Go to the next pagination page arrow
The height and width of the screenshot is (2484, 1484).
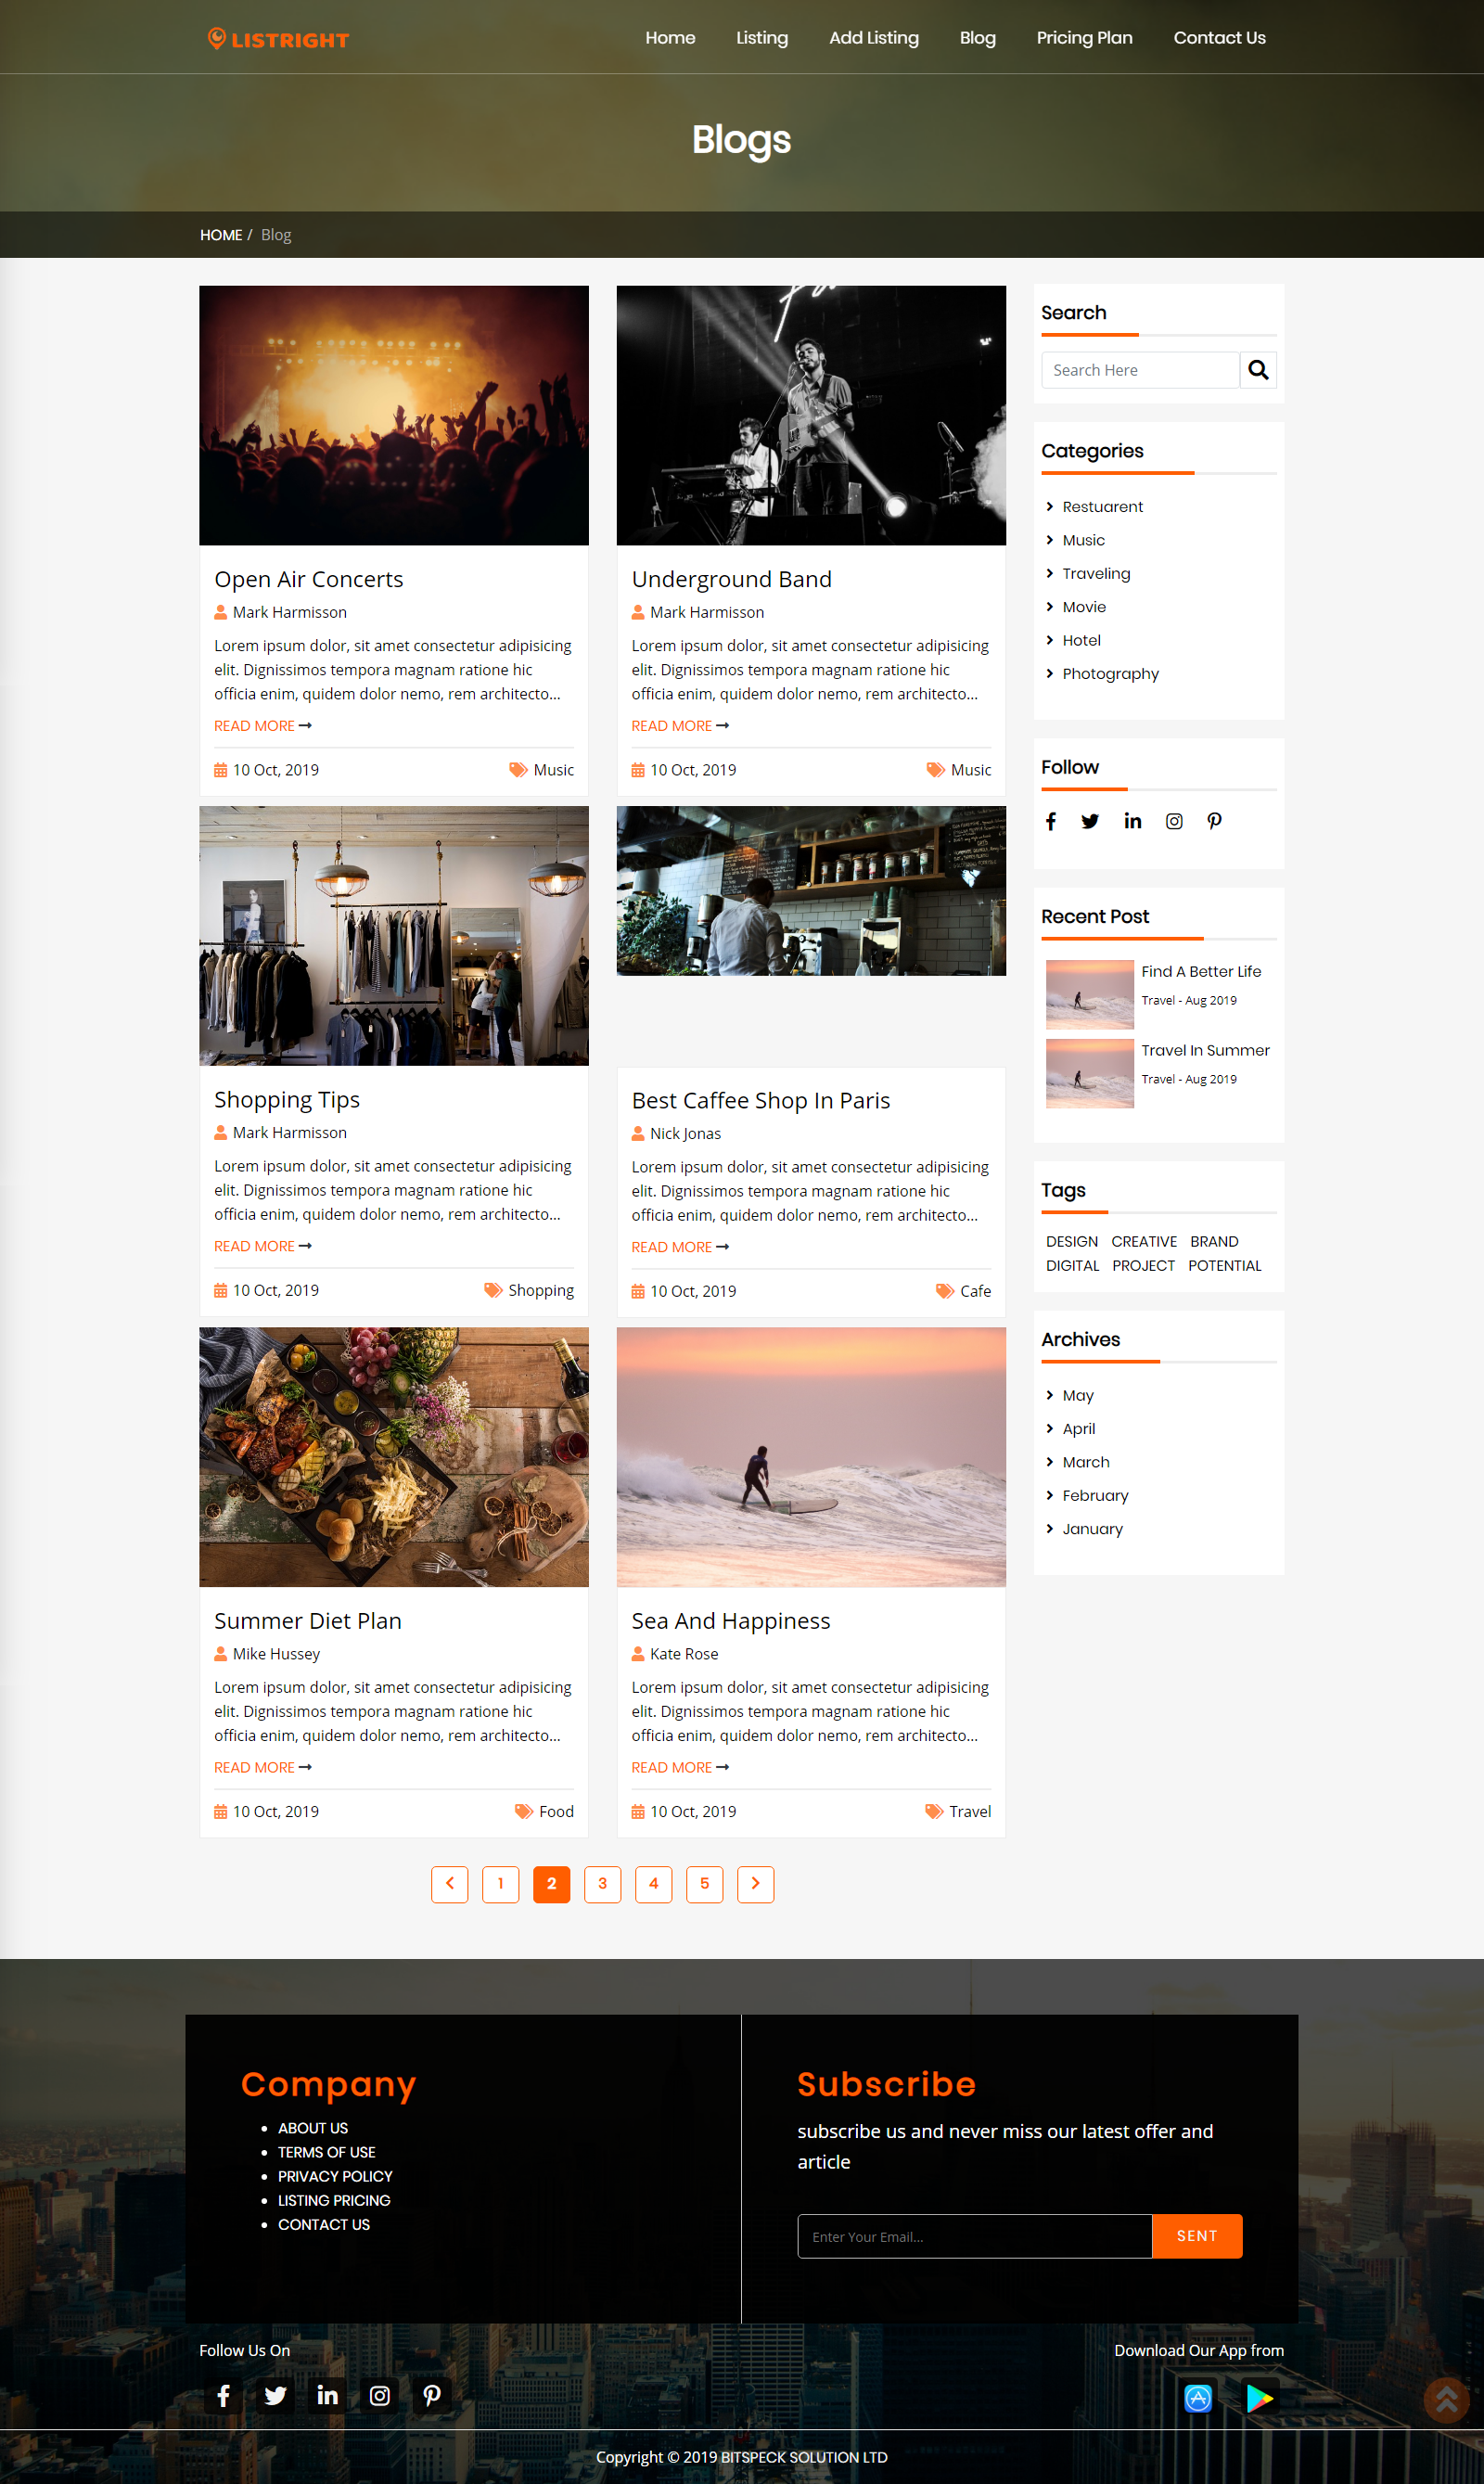755,1884
